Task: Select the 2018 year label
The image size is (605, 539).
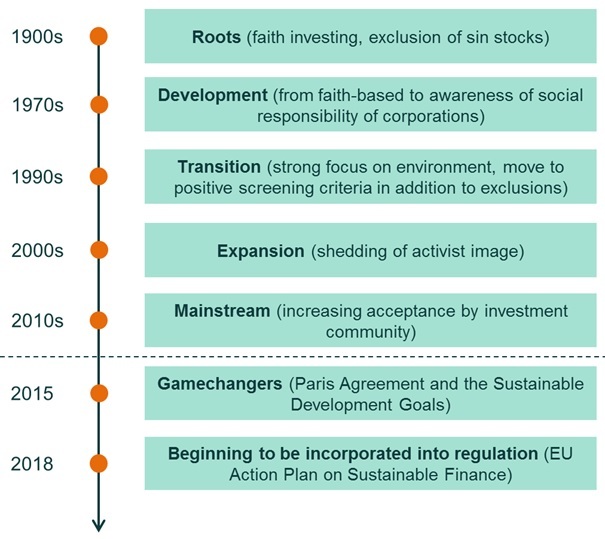Action: point(32,464)
